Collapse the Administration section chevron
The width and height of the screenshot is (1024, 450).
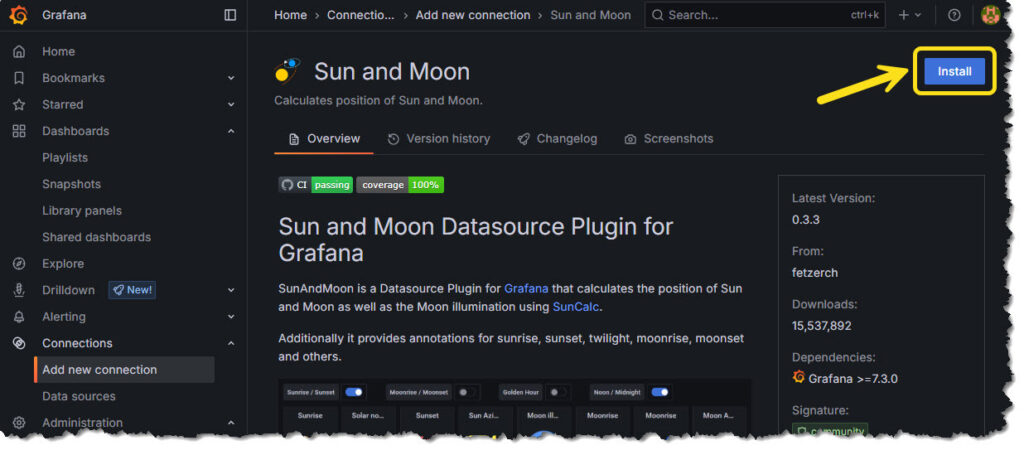tap(231, 423)
